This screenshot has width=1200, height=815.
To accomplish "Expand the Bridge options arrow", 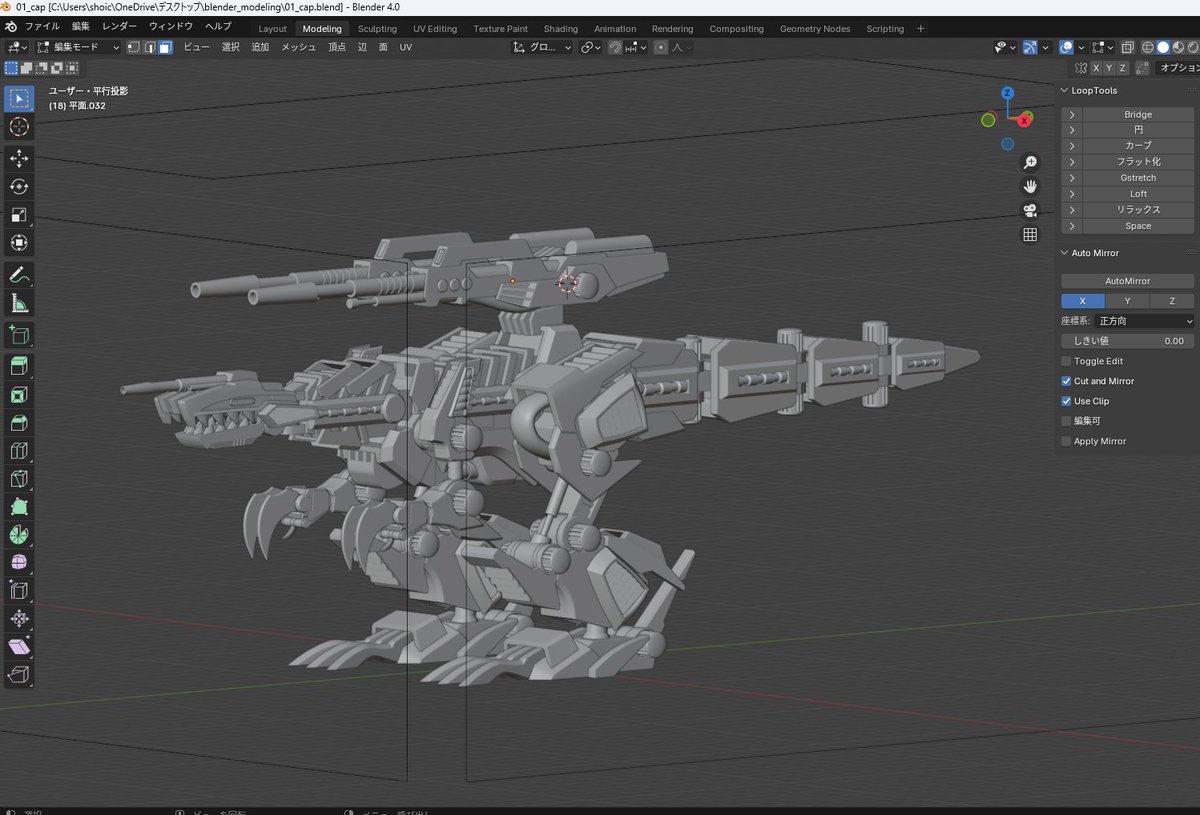I will coord(1072,115).
